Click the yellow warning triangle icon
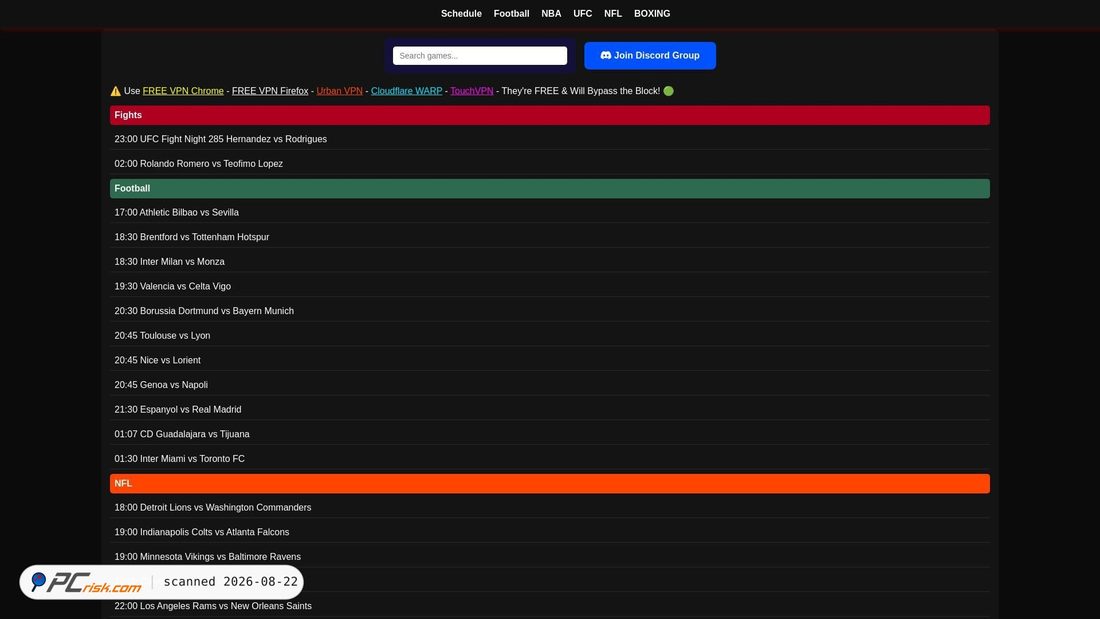This screenshot has height=619, width=1100. (x=116, y=91)
